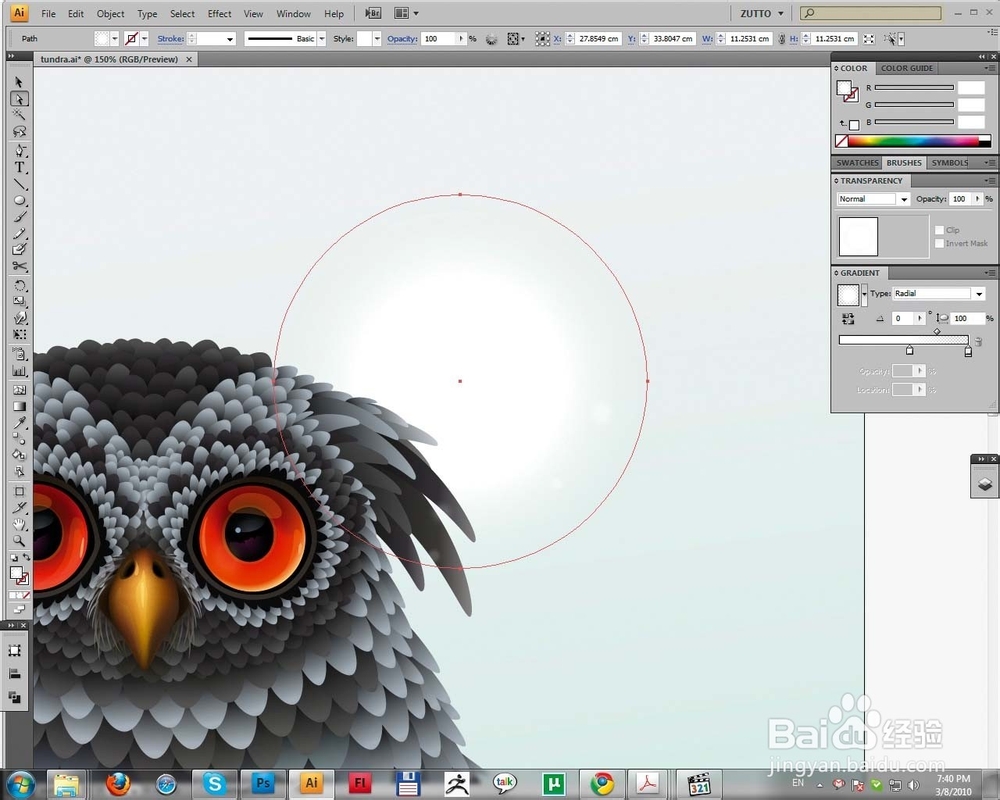Select the Line Segment tool
This screenshot has height=800, width=1000.
pyautogui.click(x=19, y=184)
